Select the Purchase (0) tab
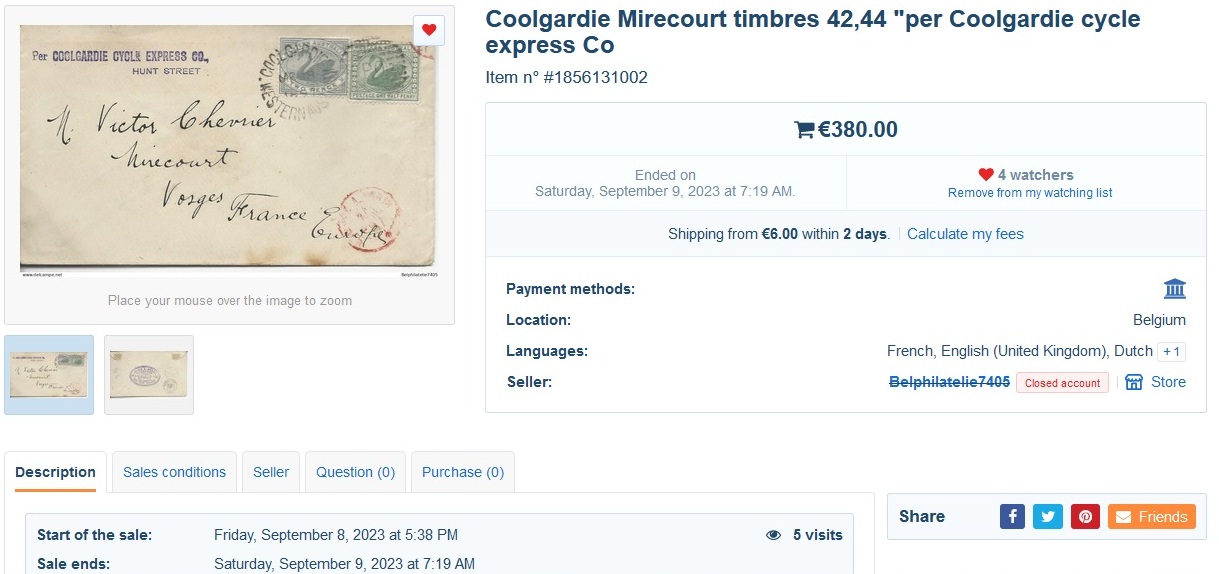Viewport: 1219px width, 574px height. coord(463,472)
